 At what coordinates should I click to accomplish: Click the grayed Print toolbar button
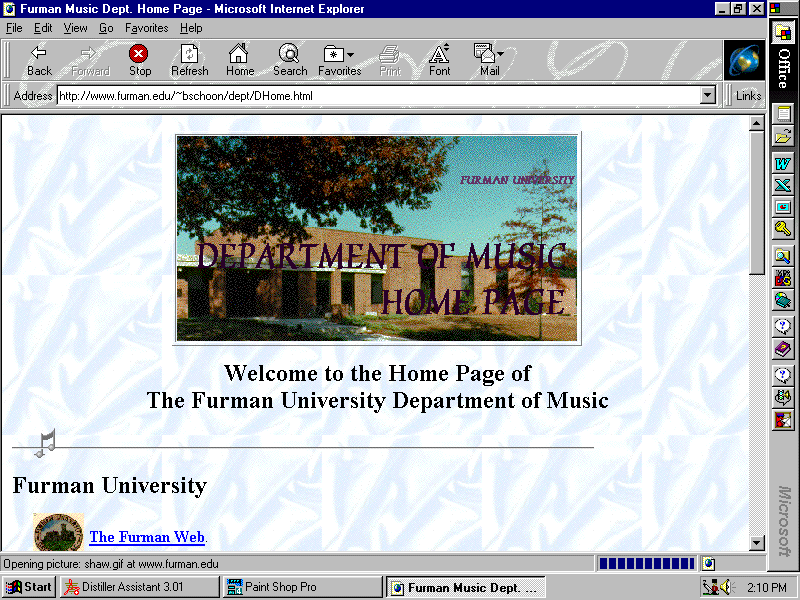390,61
